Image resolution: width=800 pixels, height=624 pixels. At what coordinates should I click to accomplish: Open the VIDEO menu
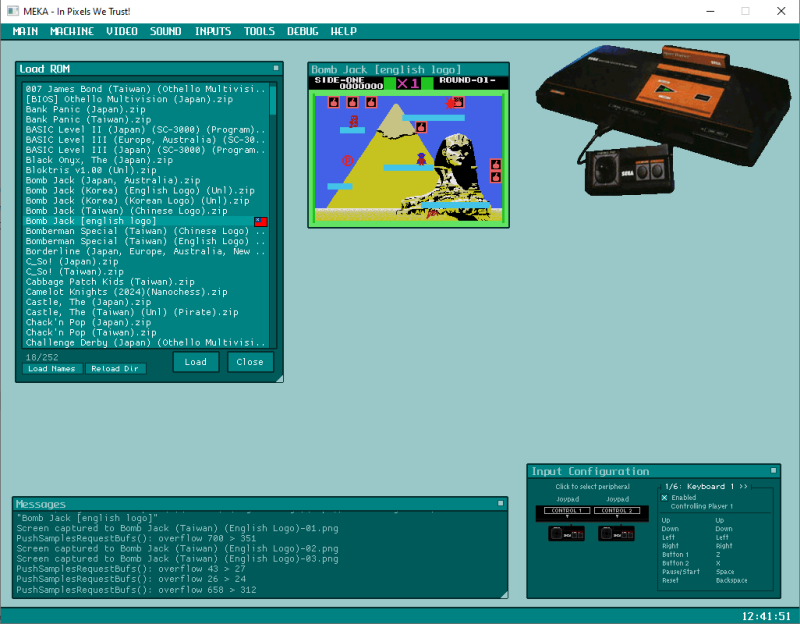point(122,31)
